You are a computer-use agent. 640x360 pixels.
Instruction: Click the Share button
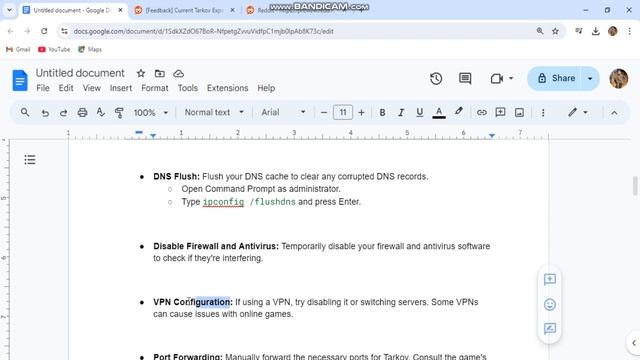tap(556, 78)
